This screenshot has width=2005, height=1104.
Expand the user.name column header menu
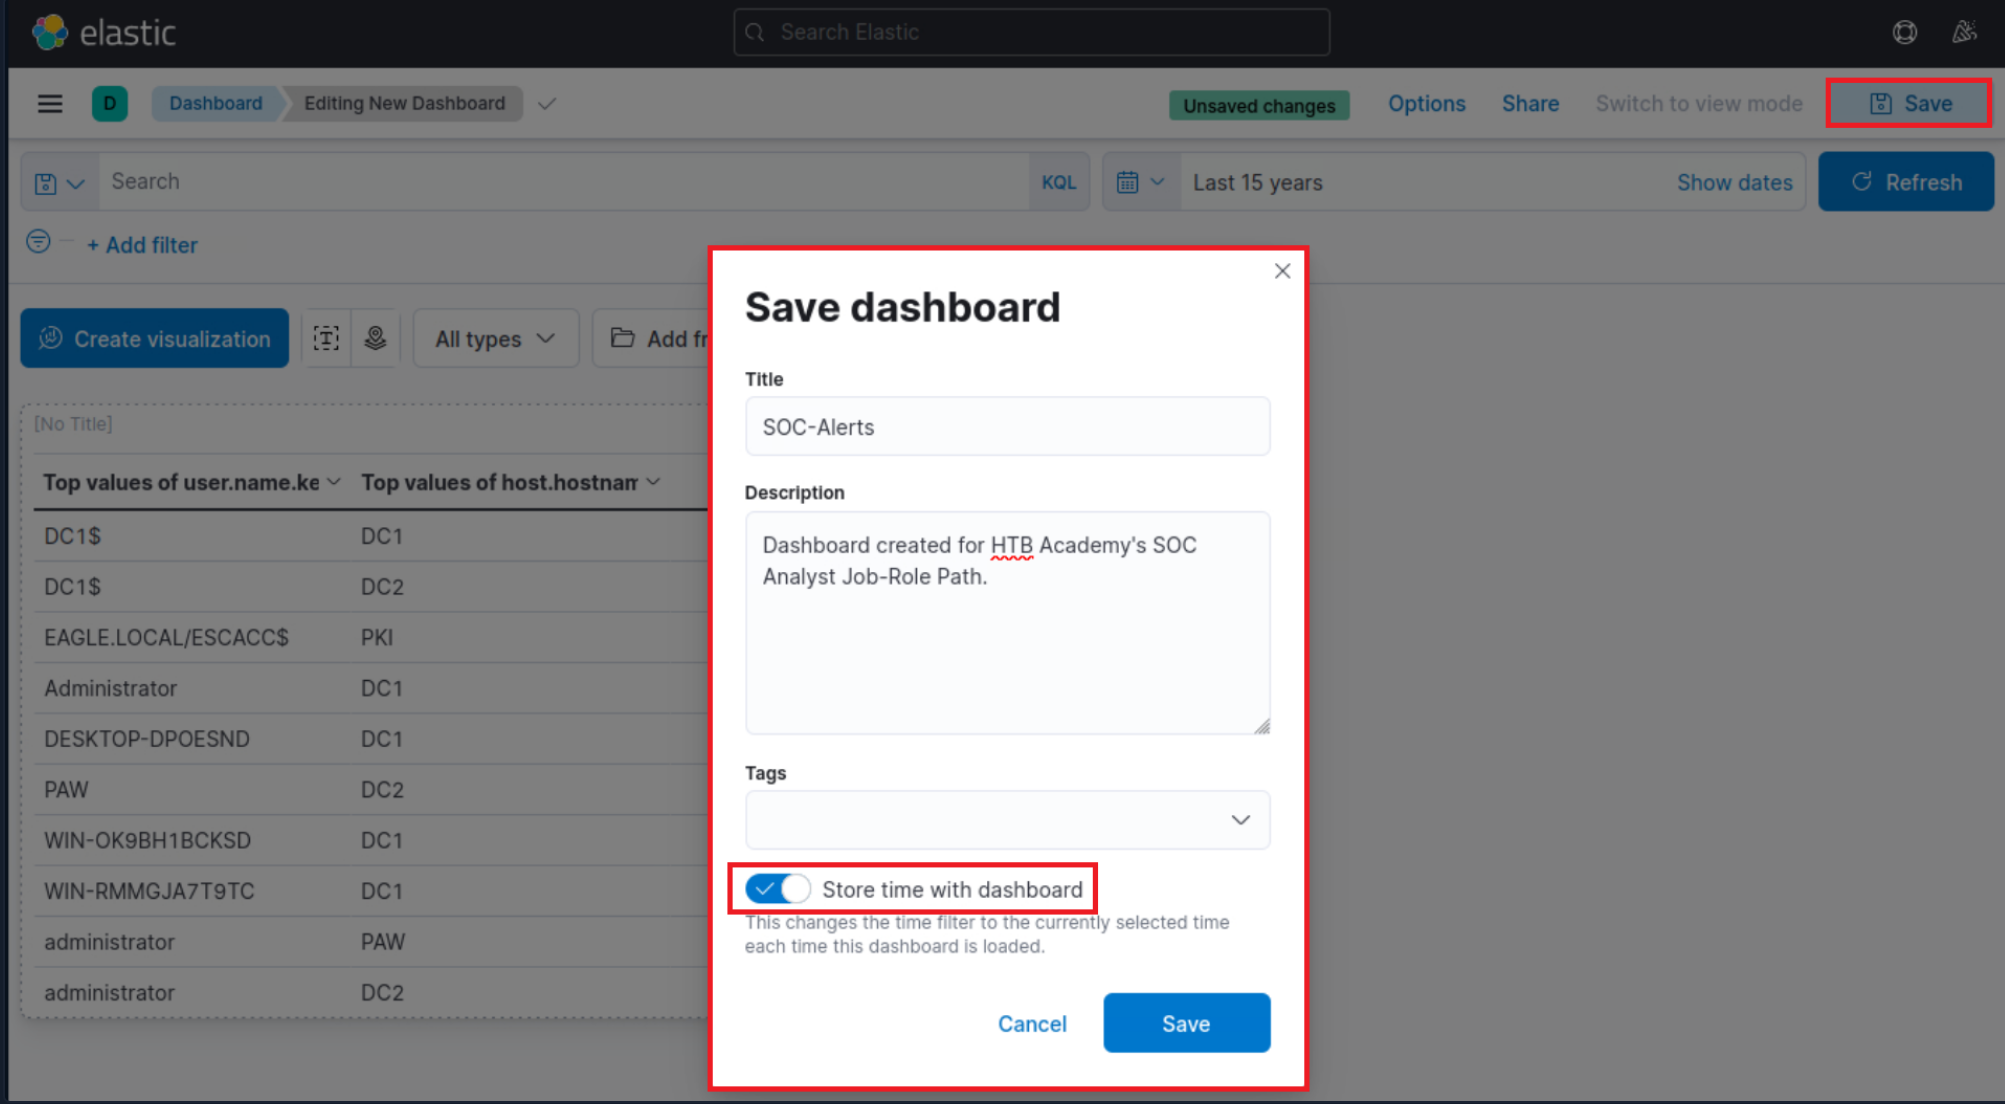[334, 482]
